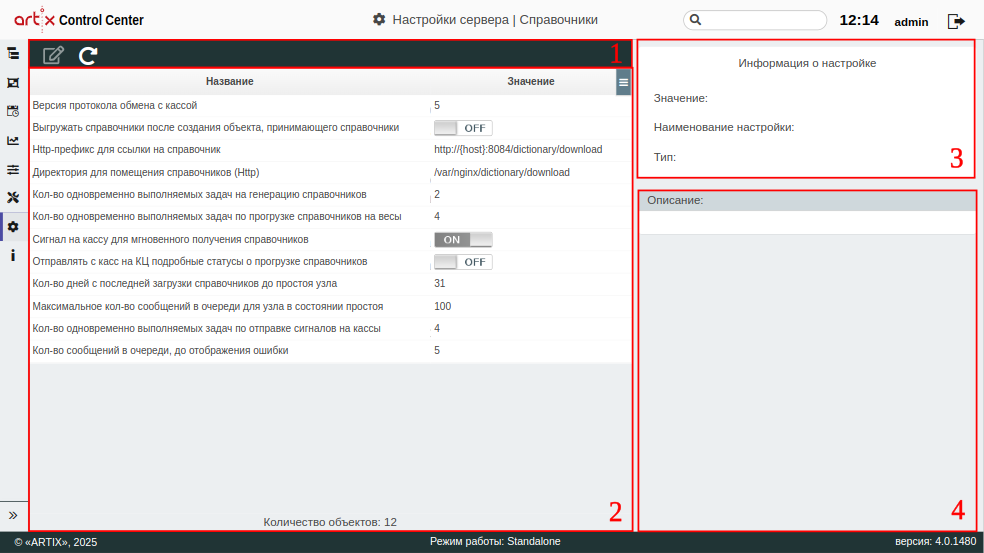
Task: Expand the left sidebar with double chevron
Action: (13, 515)
